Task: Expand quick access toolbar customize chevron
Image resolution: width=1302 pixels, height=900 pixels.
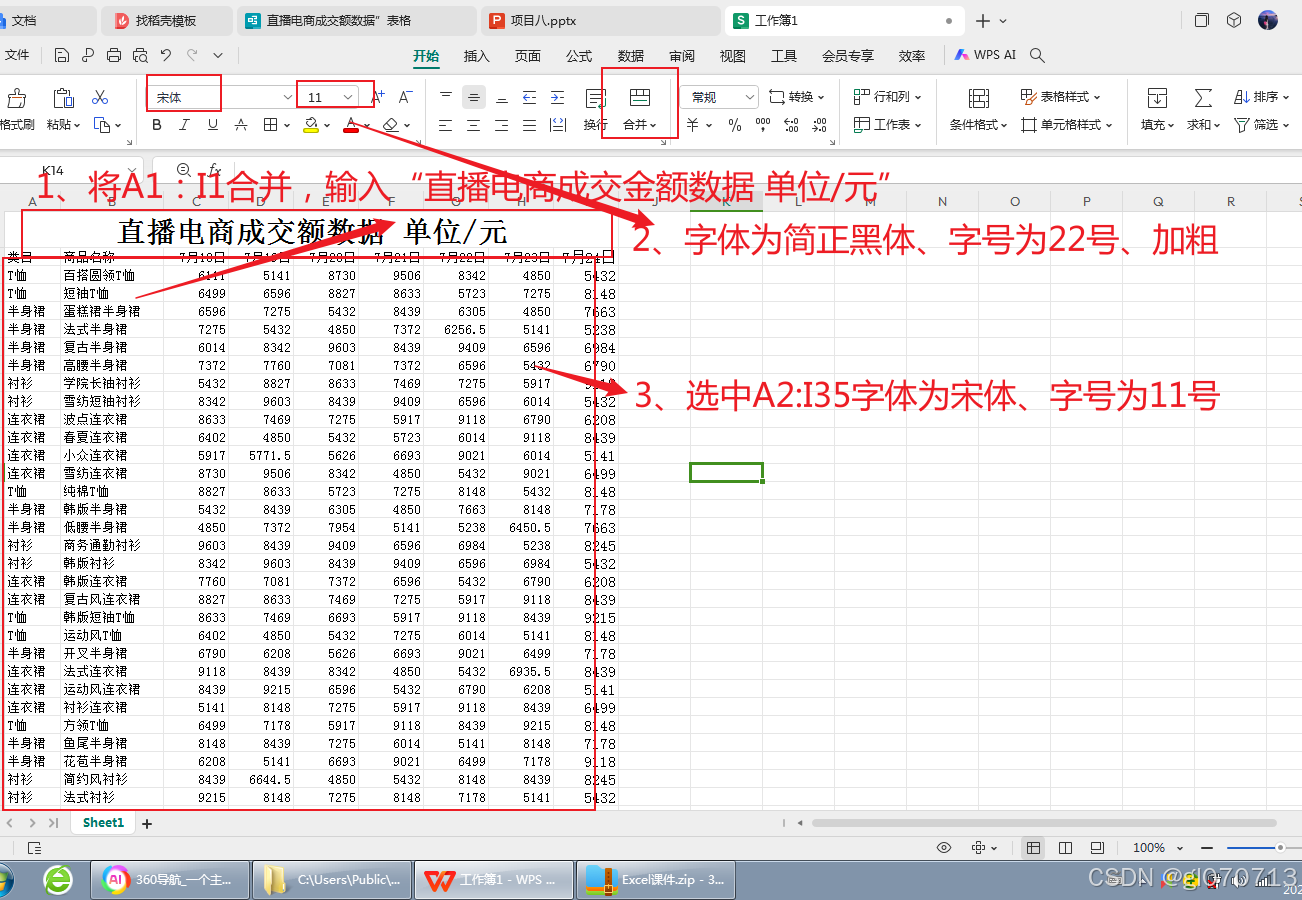Action: [218, 56]
